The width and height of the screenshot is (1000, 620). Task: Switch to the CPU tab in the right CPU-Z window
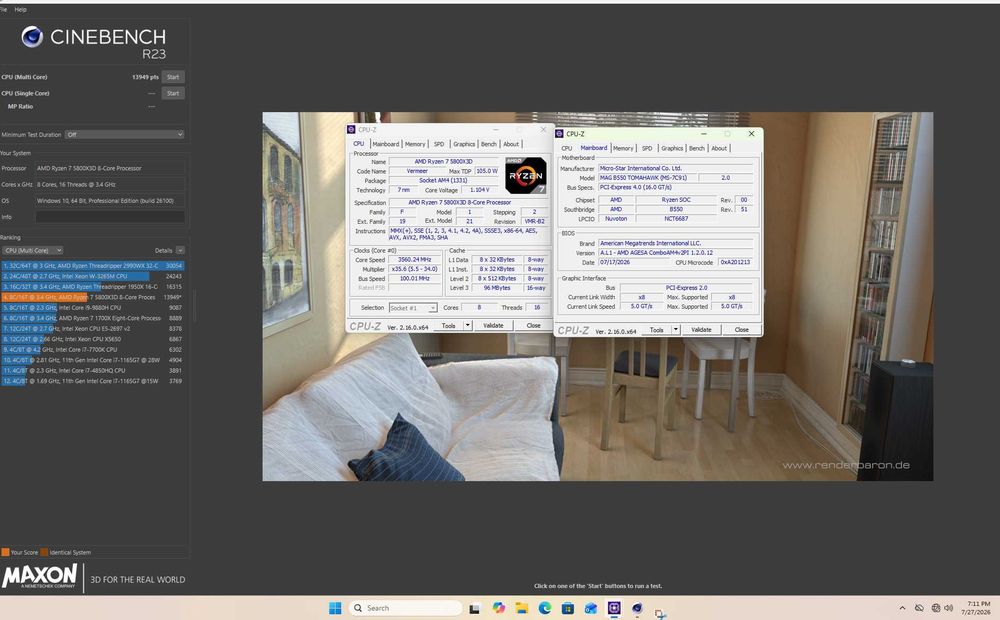point(566,148)
